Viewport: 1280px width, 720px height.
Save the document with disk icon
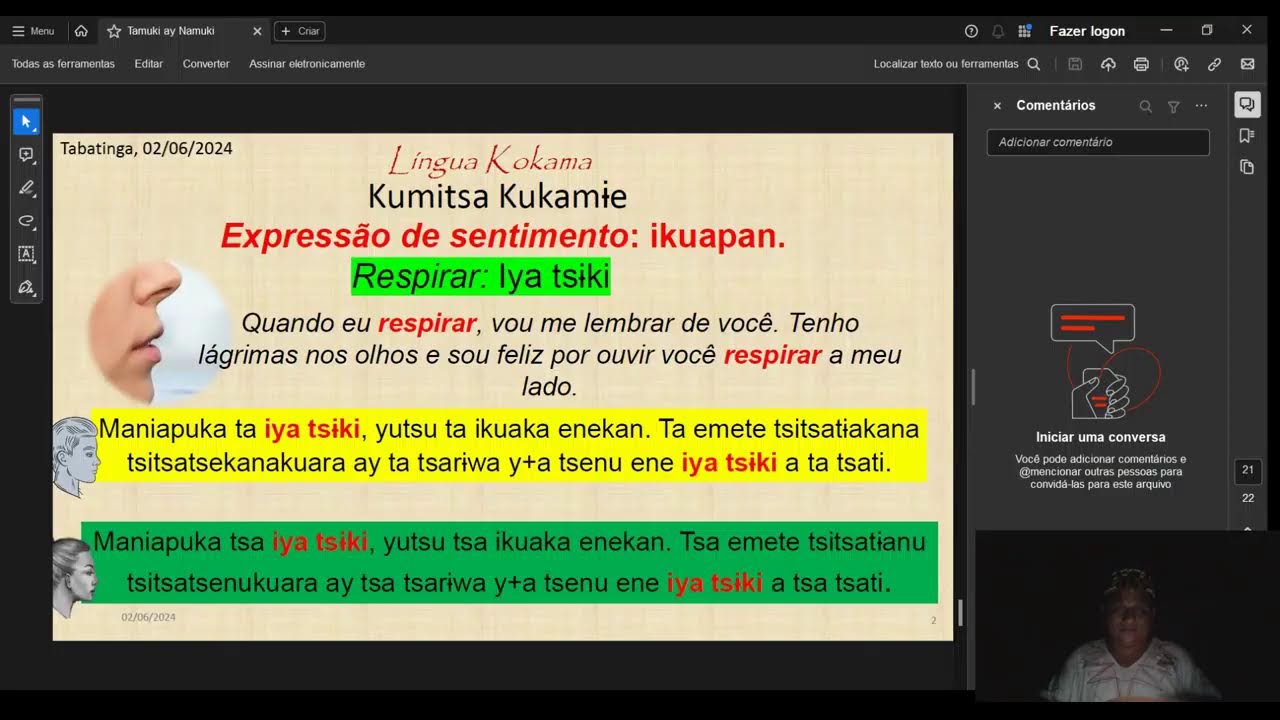pos(1075,64)
